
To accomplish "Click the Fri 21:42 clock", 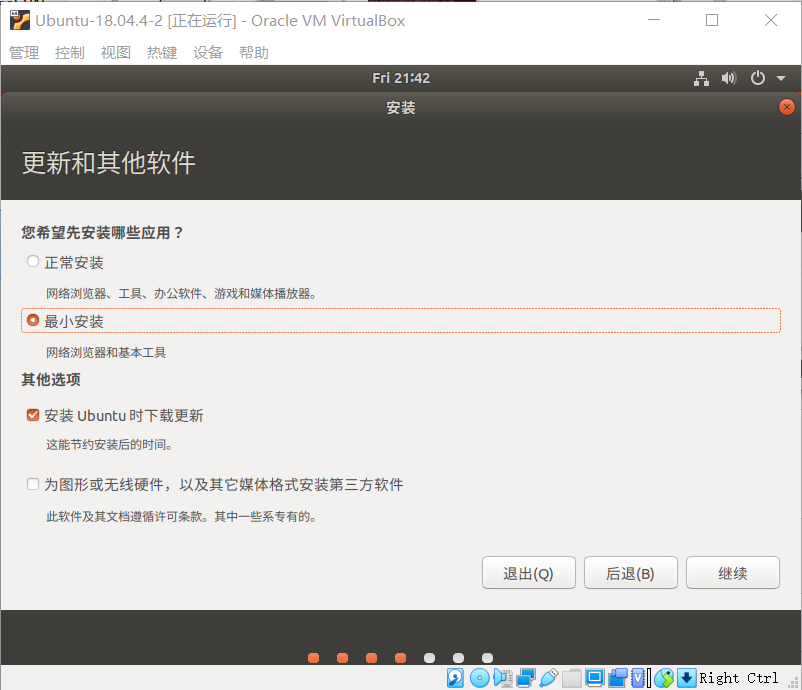I will 401,78.
